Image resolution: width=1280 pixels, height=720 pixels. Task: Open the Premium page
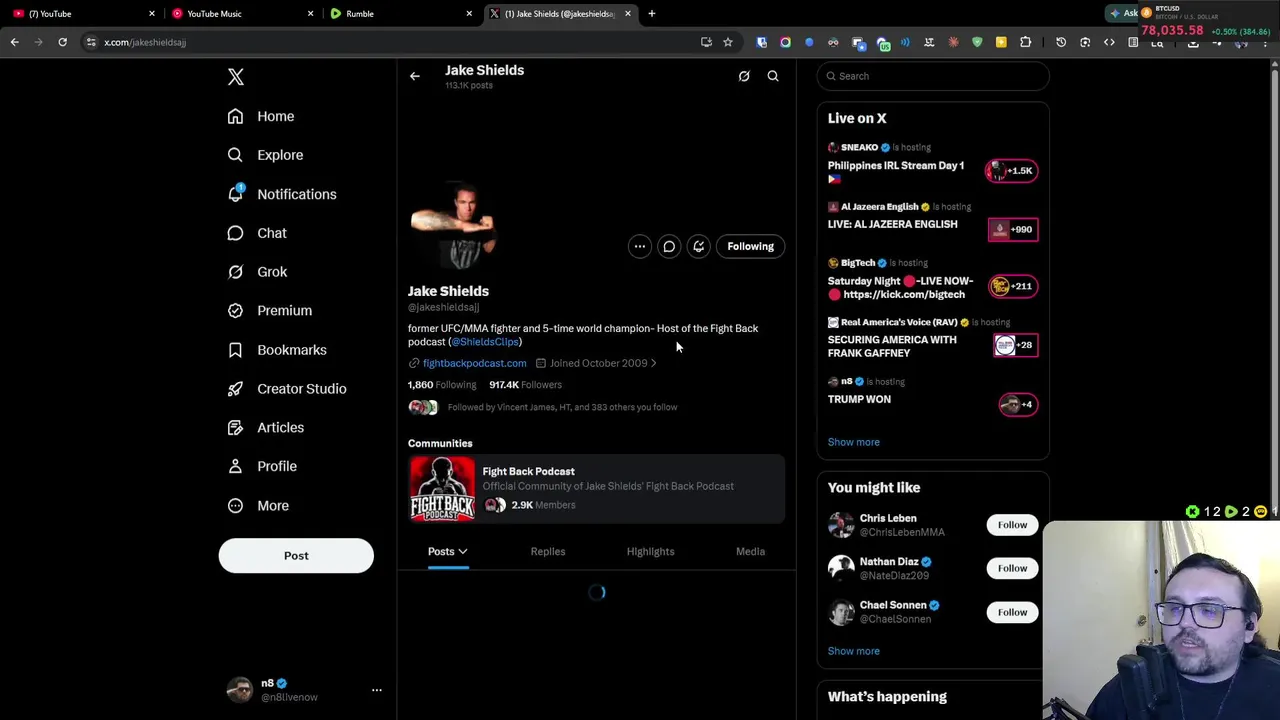[269, 311]
